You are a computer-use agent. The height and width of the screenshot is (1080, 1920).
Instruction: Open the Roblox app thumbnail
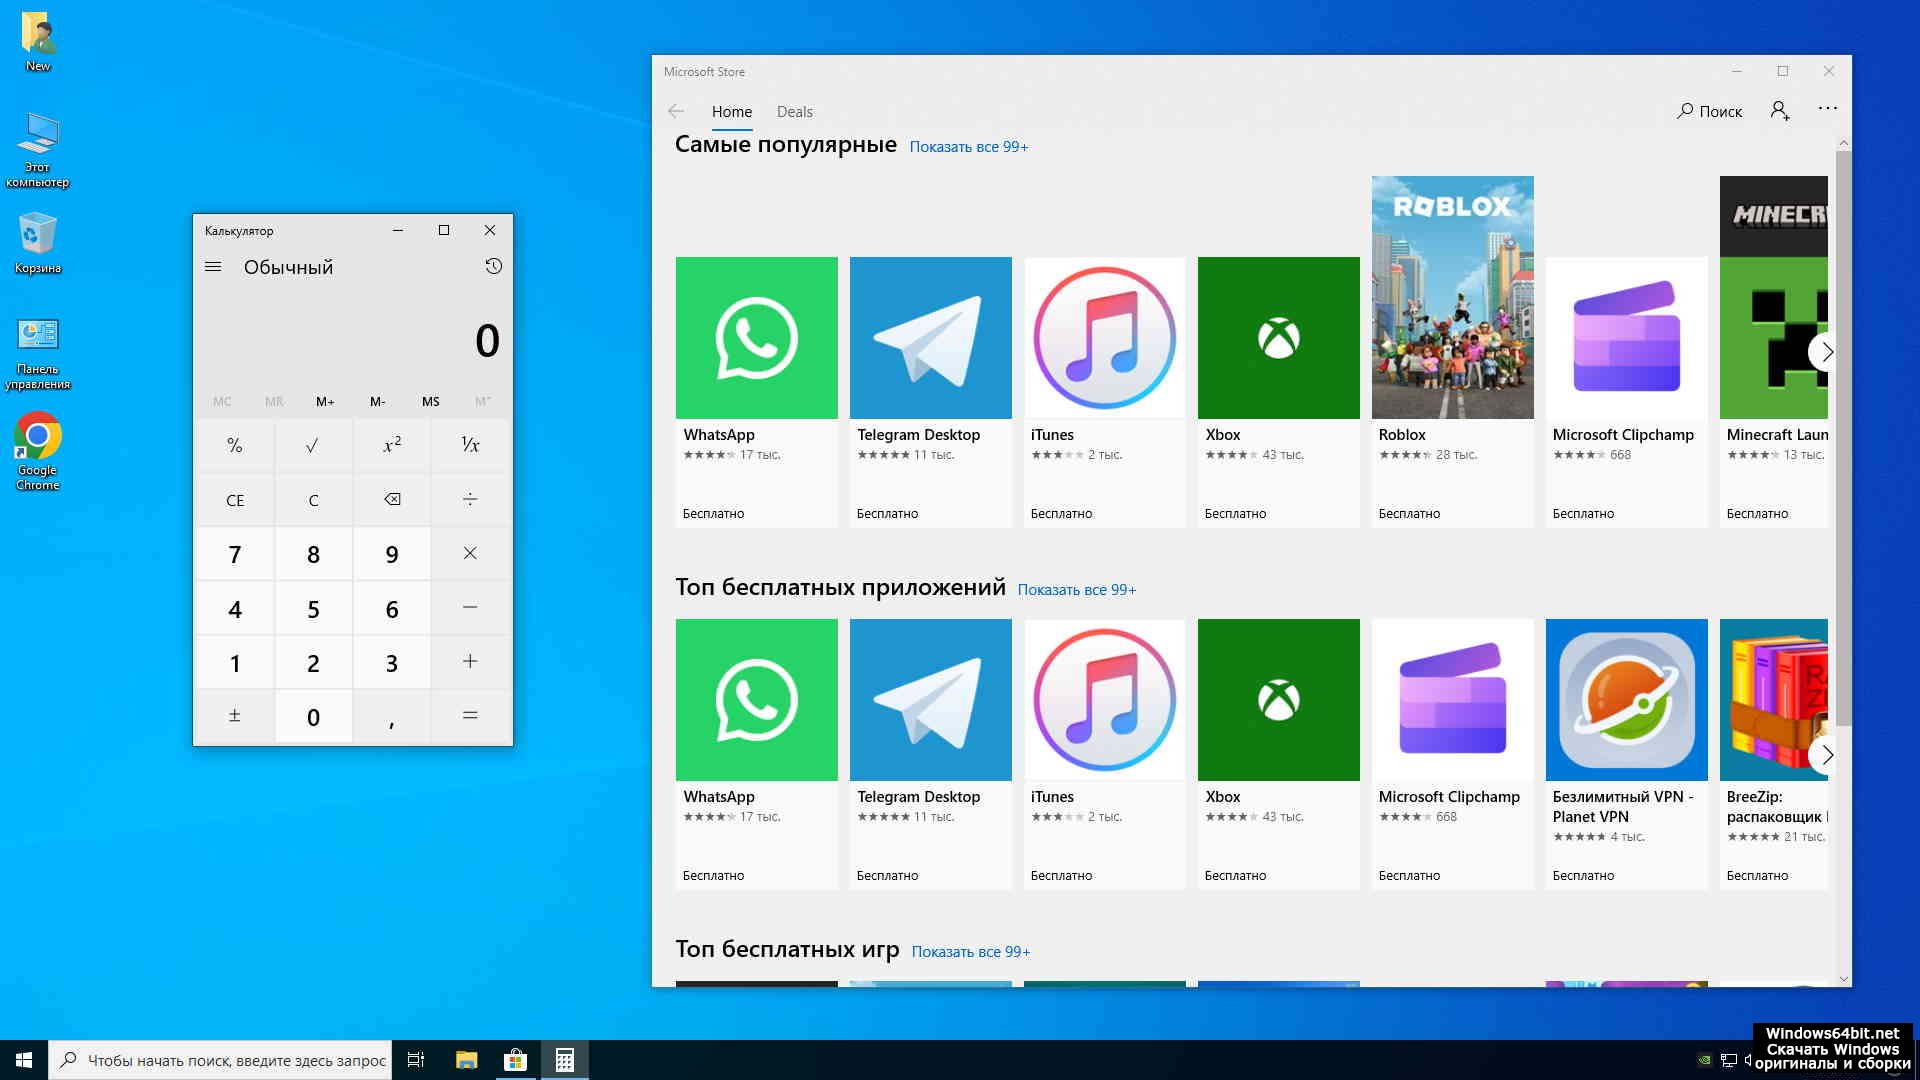tap(1452, 298)
